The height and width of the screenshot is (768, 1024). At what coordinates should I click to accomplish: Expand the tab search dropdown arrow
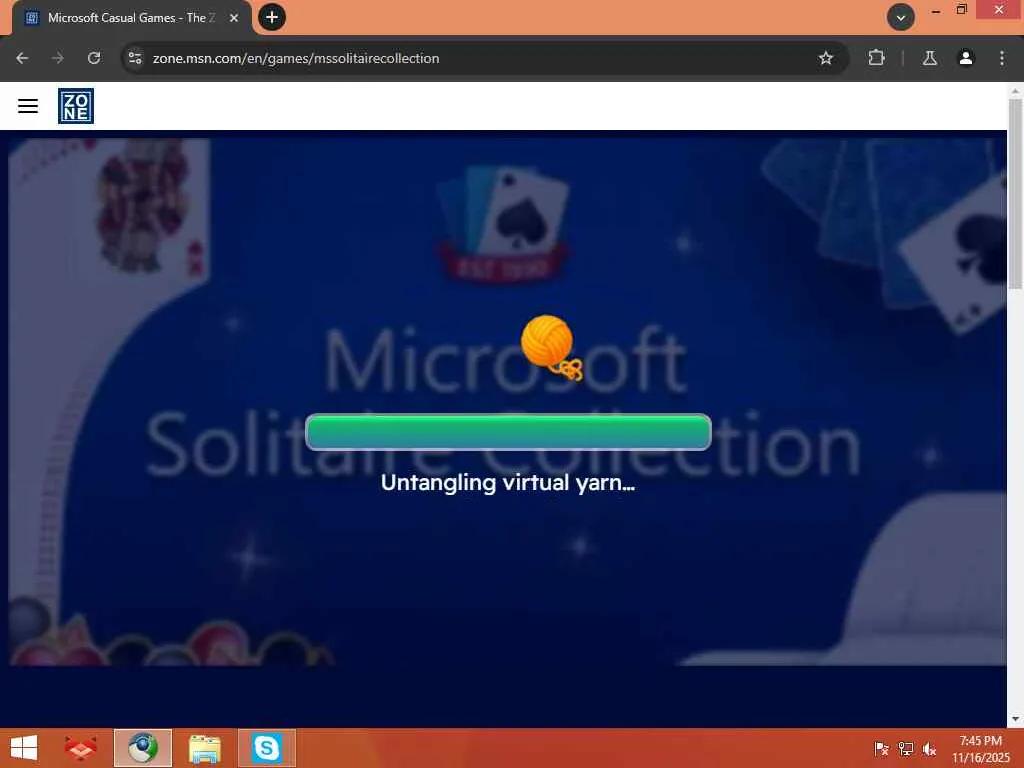[901, 18]
